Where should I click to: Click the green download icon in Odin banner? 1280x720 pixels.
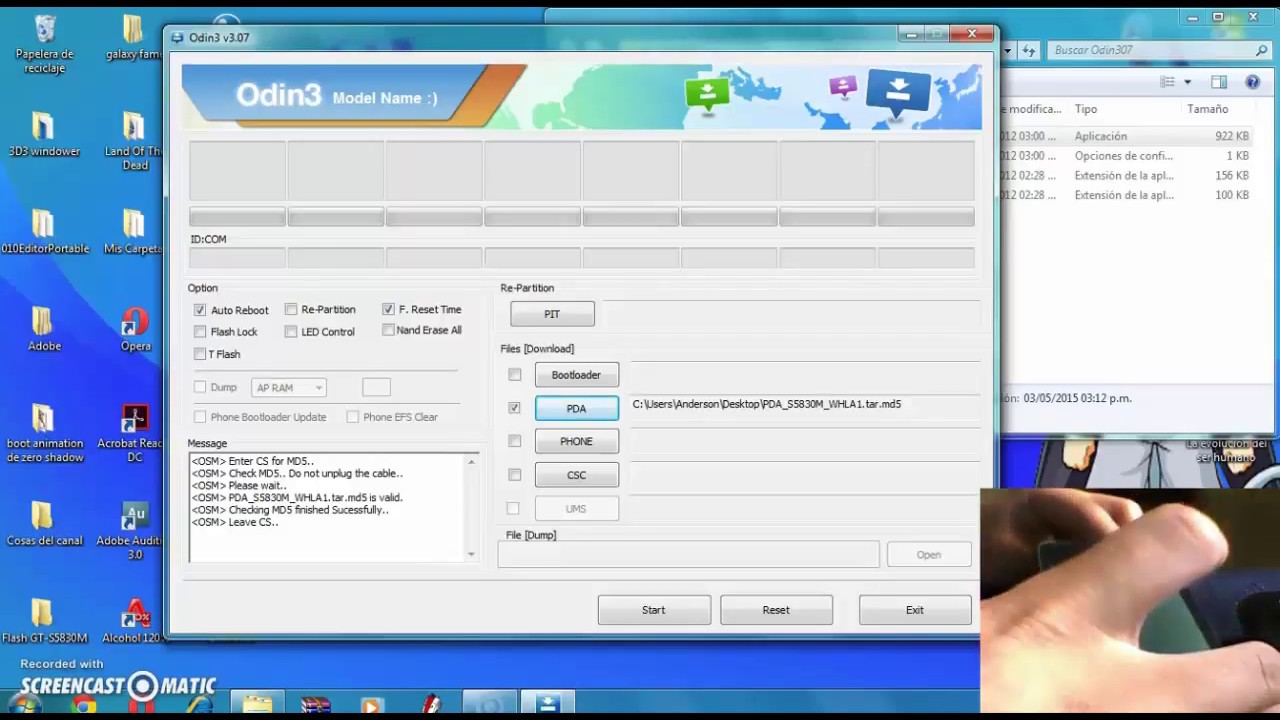[x=707, y=94]
